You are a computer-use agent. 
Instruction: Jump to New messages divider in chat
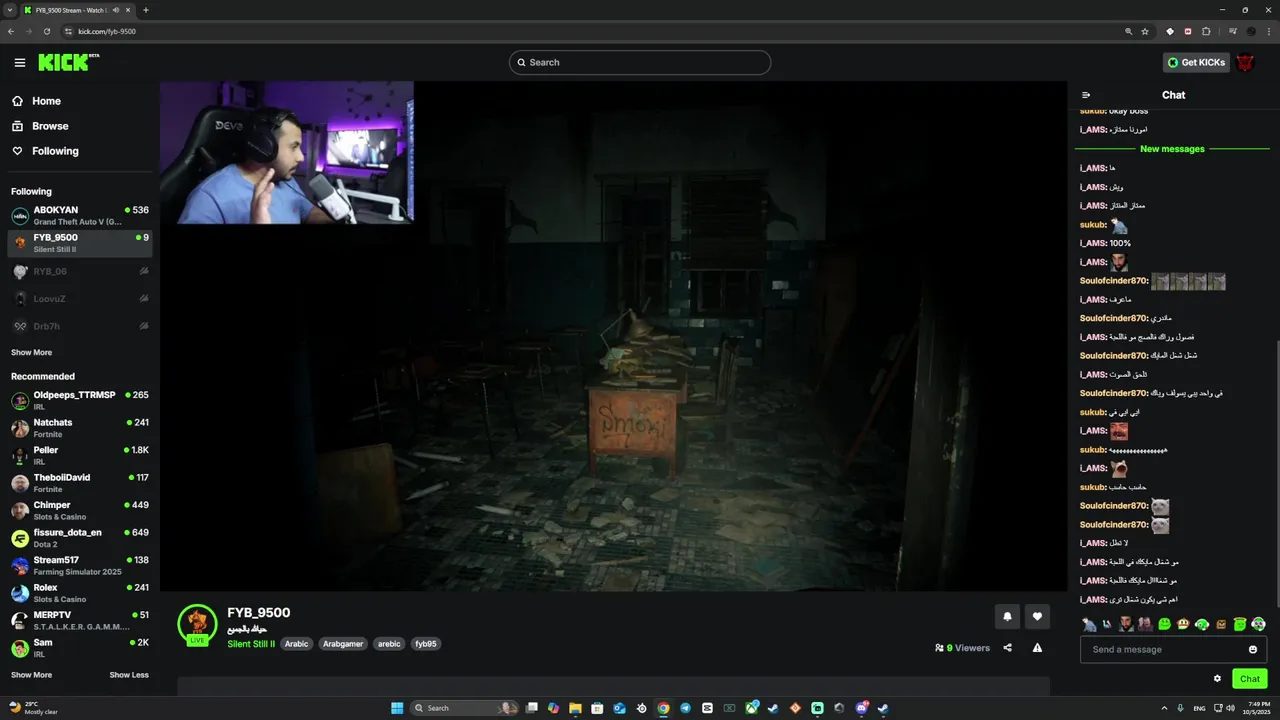coord(1172,149)
